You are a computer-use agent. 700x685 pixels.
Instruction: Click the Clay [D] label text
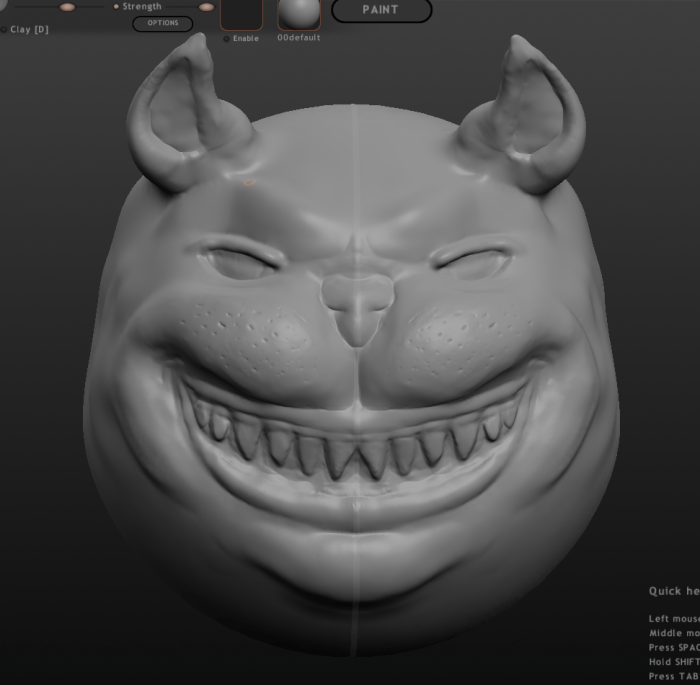pos(30,30)
